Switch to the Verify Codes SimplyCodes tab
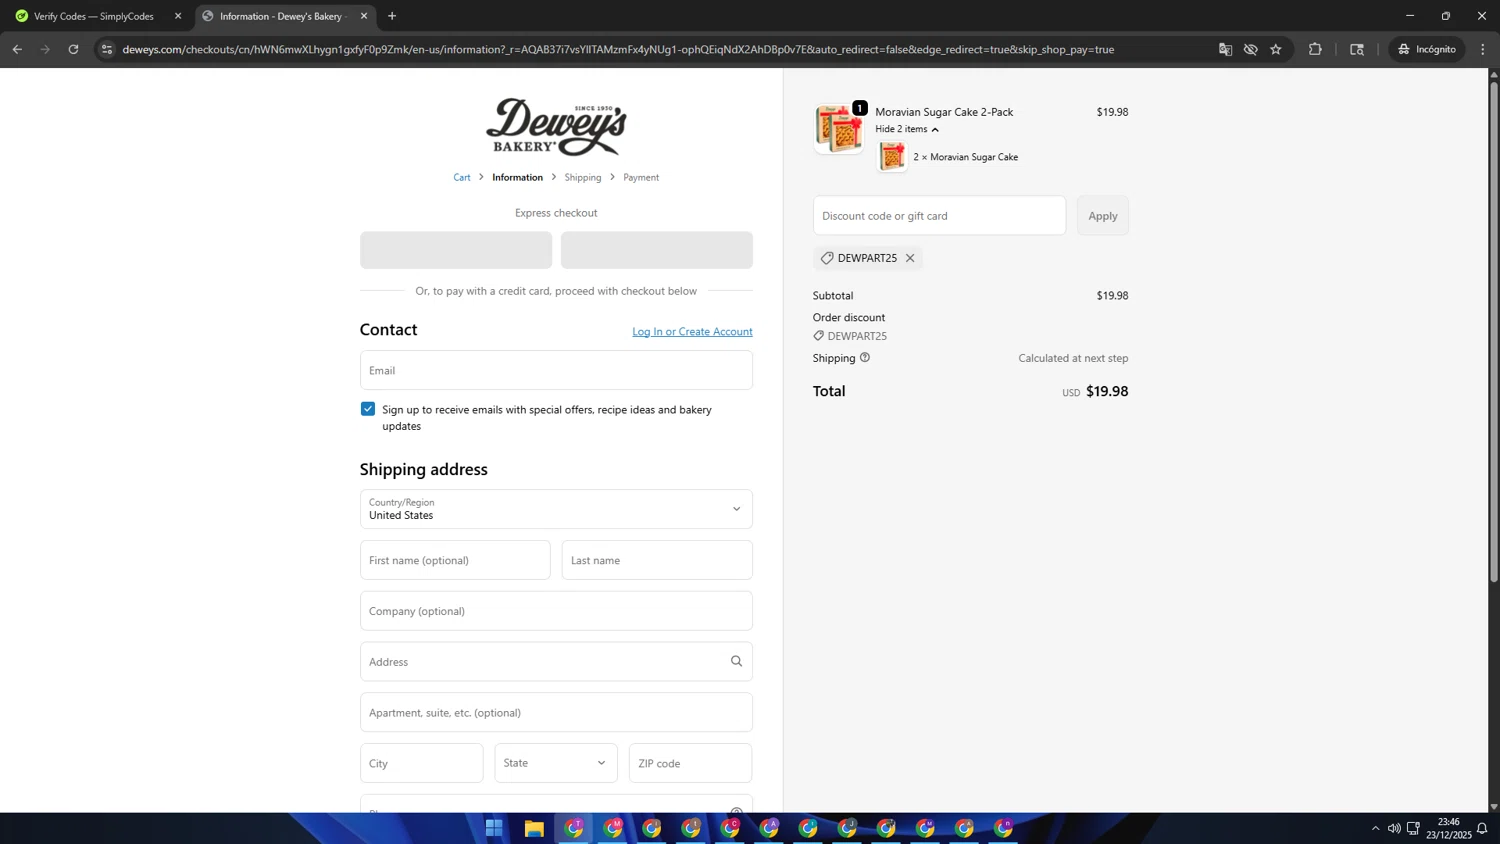The height and width of the screenshot is (844, 1500). point(95,16)
